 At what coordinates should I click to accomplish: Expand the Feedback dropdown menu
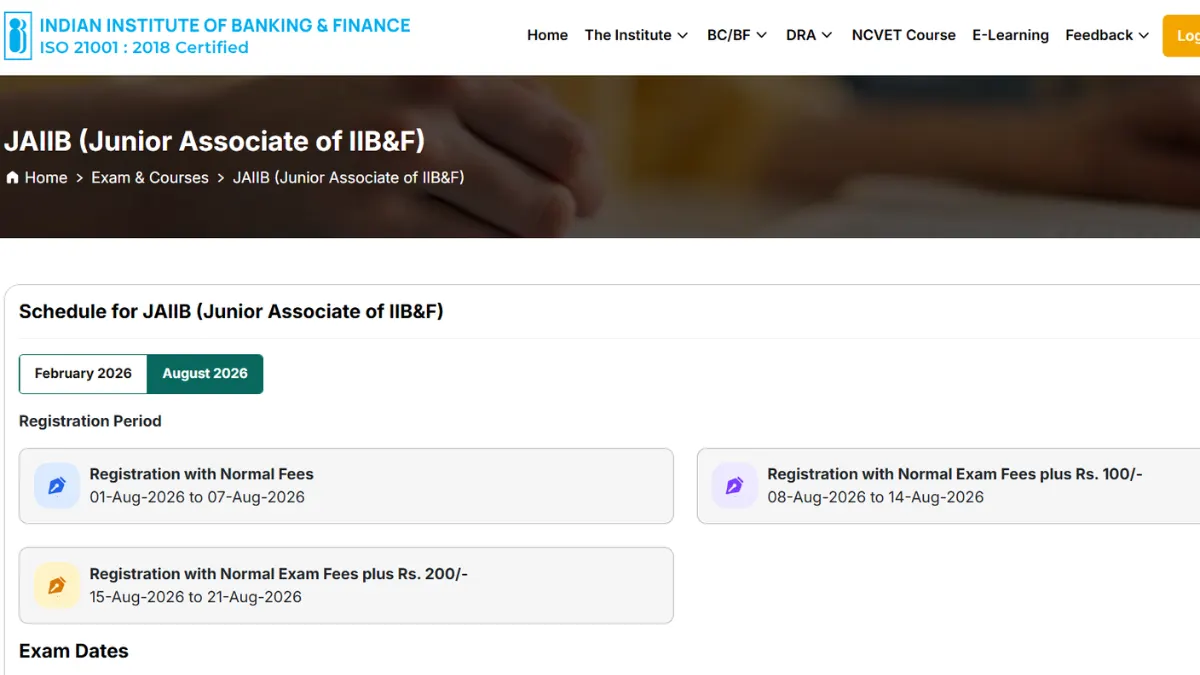pyautogui.click(x=1106, y=35)
